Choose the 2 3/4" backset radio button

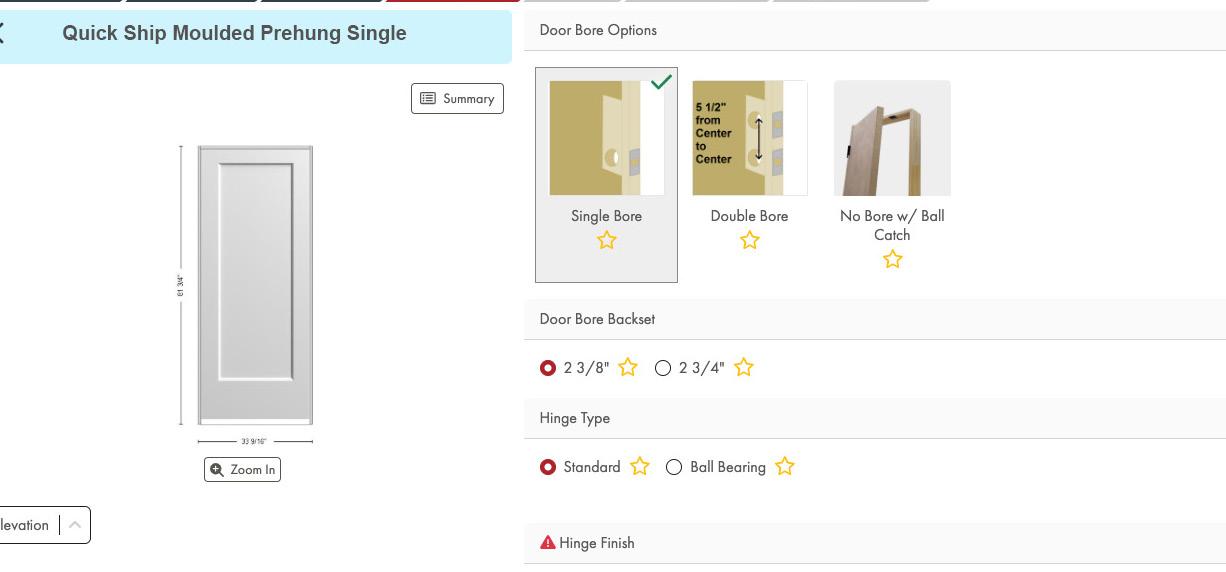663,368
